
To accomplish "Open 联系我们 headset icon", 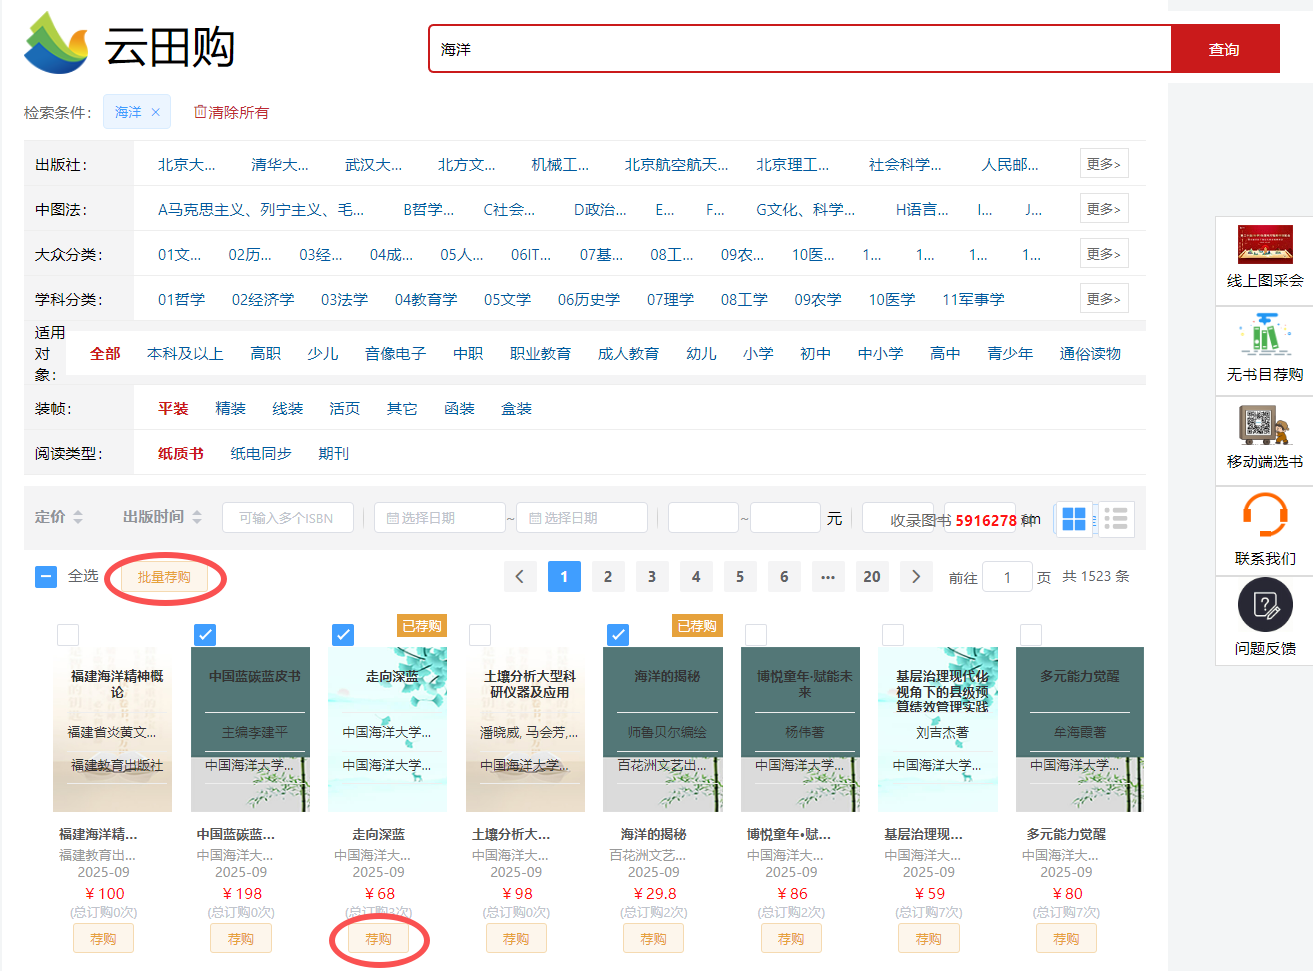I will [1265, 517].
